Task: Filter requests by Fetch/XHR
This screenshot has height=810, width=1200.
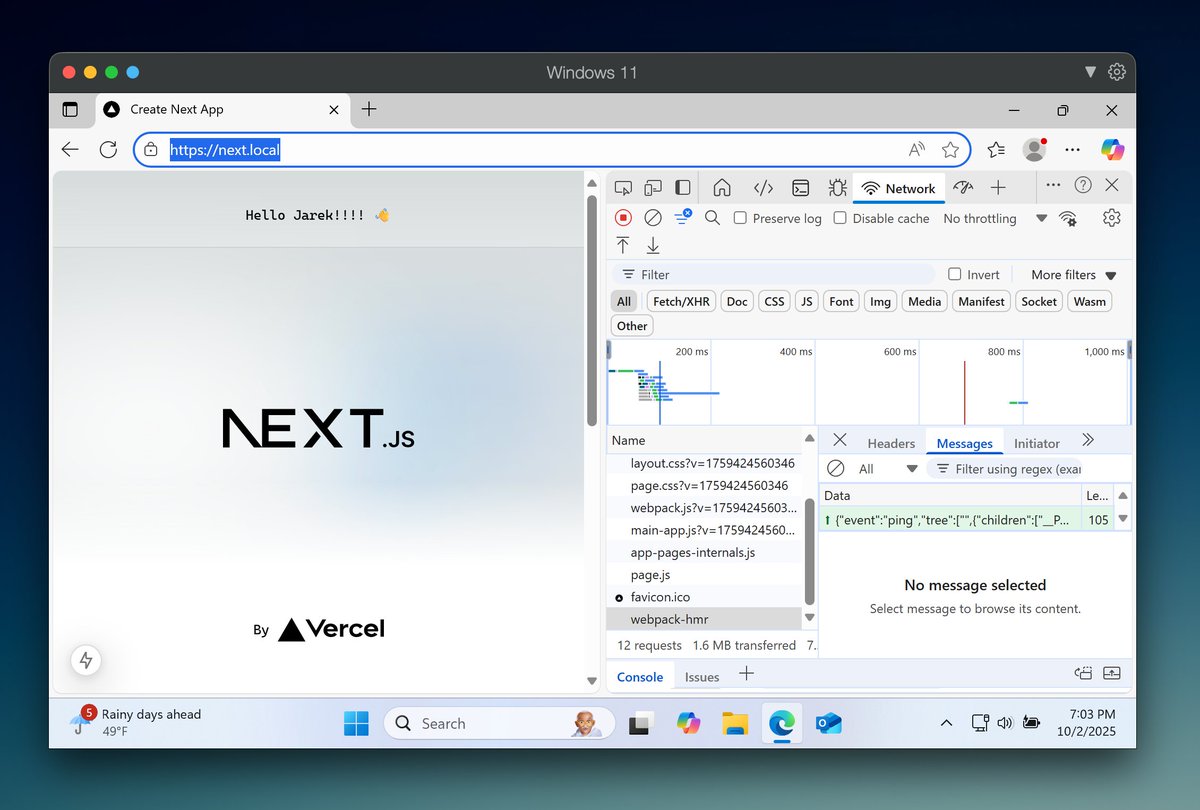Action: click(681, 301)
